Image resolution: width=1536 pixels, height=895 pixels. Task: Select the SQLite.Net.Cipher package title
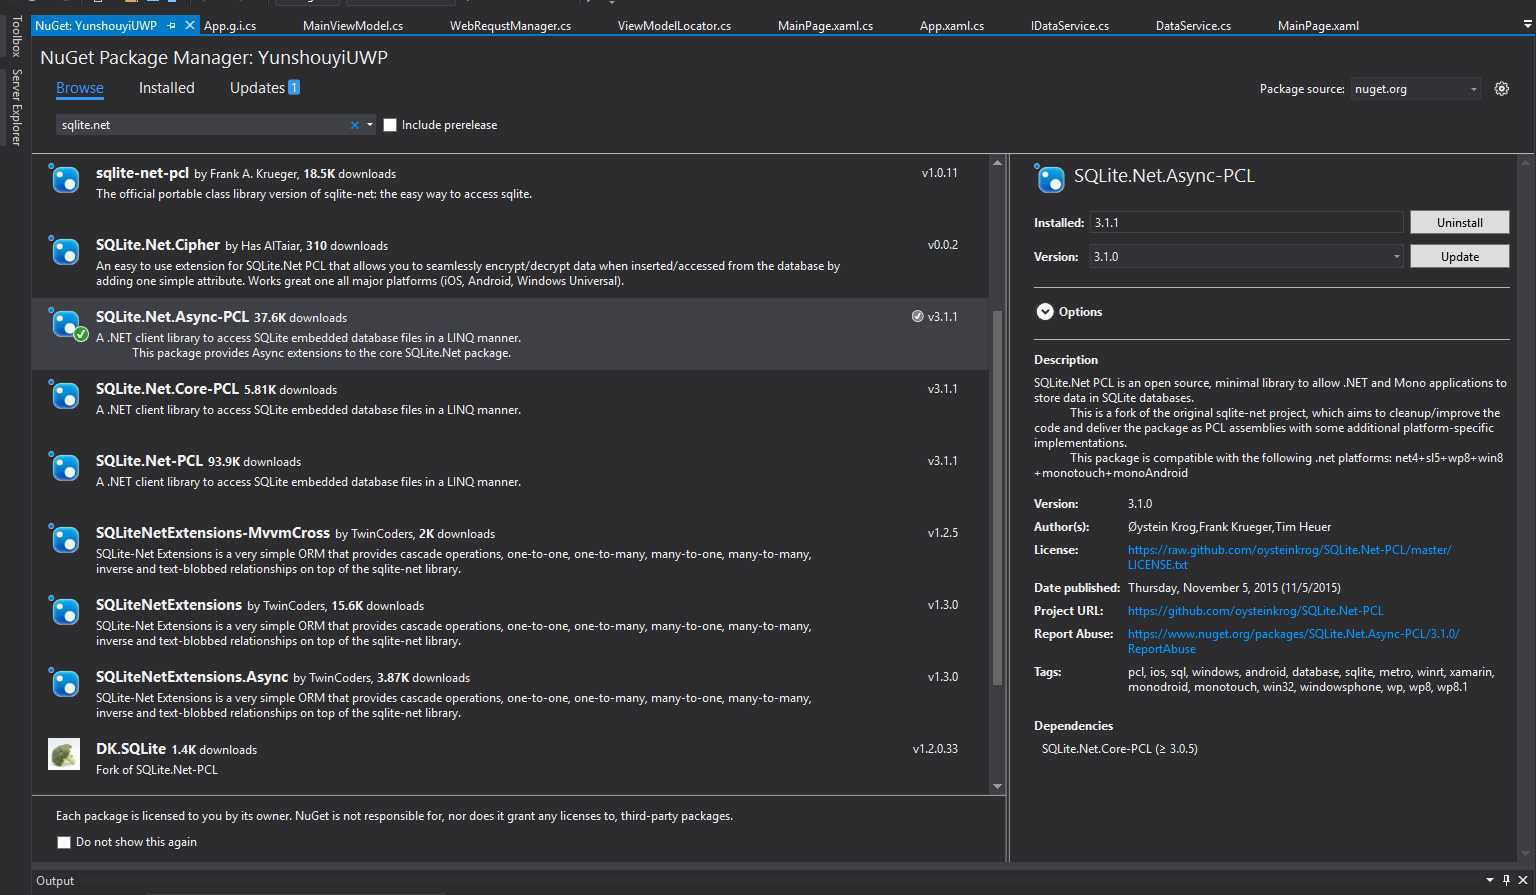(158, 245)
